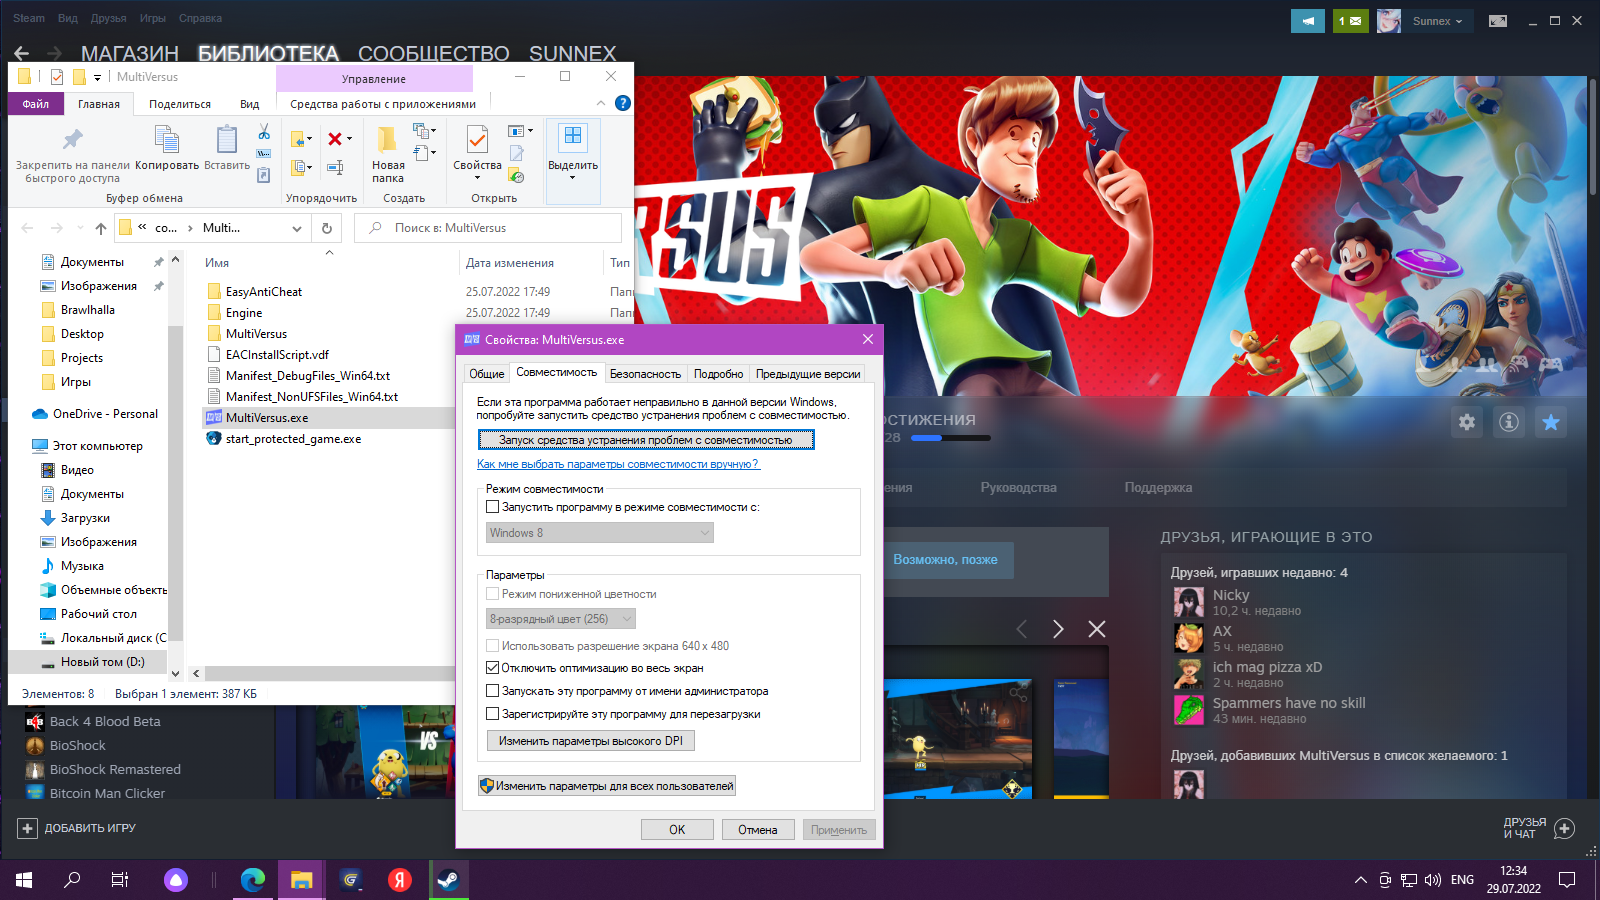
Task: Click the Copy icon in Explorer ribbon
Action: point(167,140)
